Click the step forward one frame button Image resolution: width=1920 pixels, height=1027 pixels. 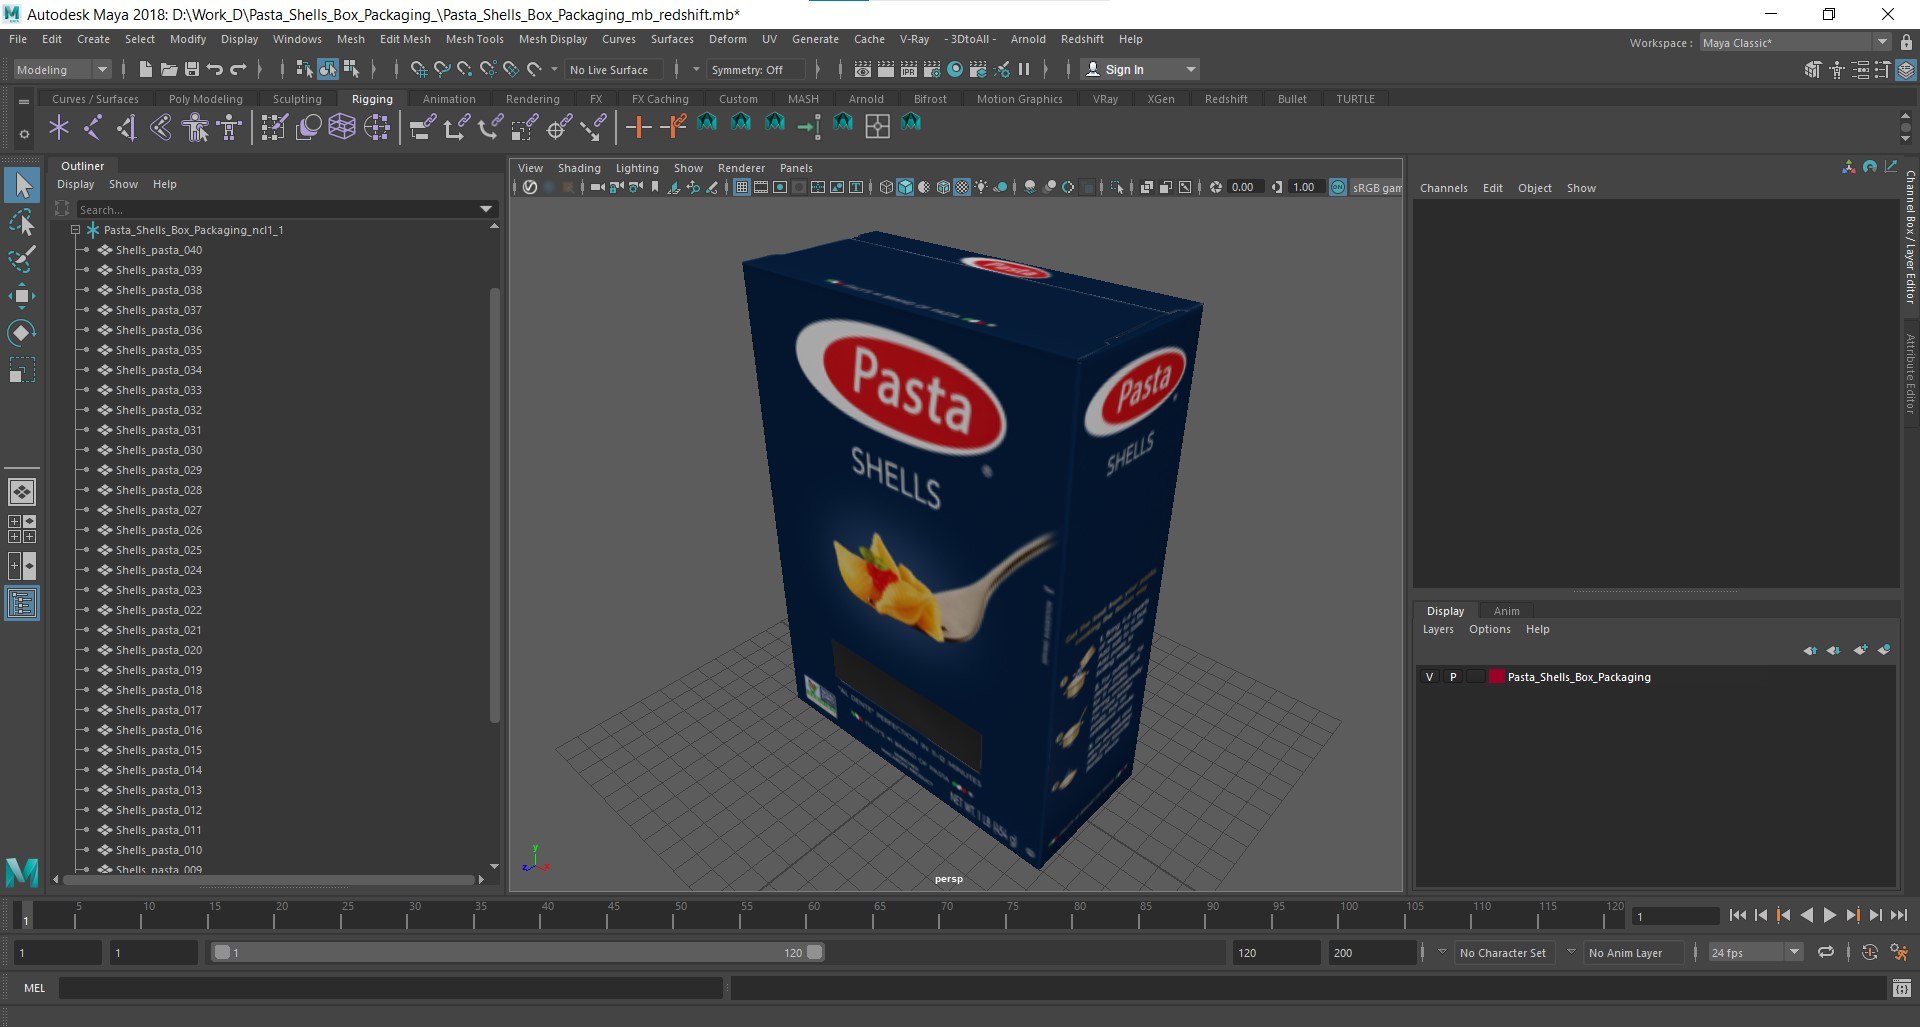coord(1875,915)
